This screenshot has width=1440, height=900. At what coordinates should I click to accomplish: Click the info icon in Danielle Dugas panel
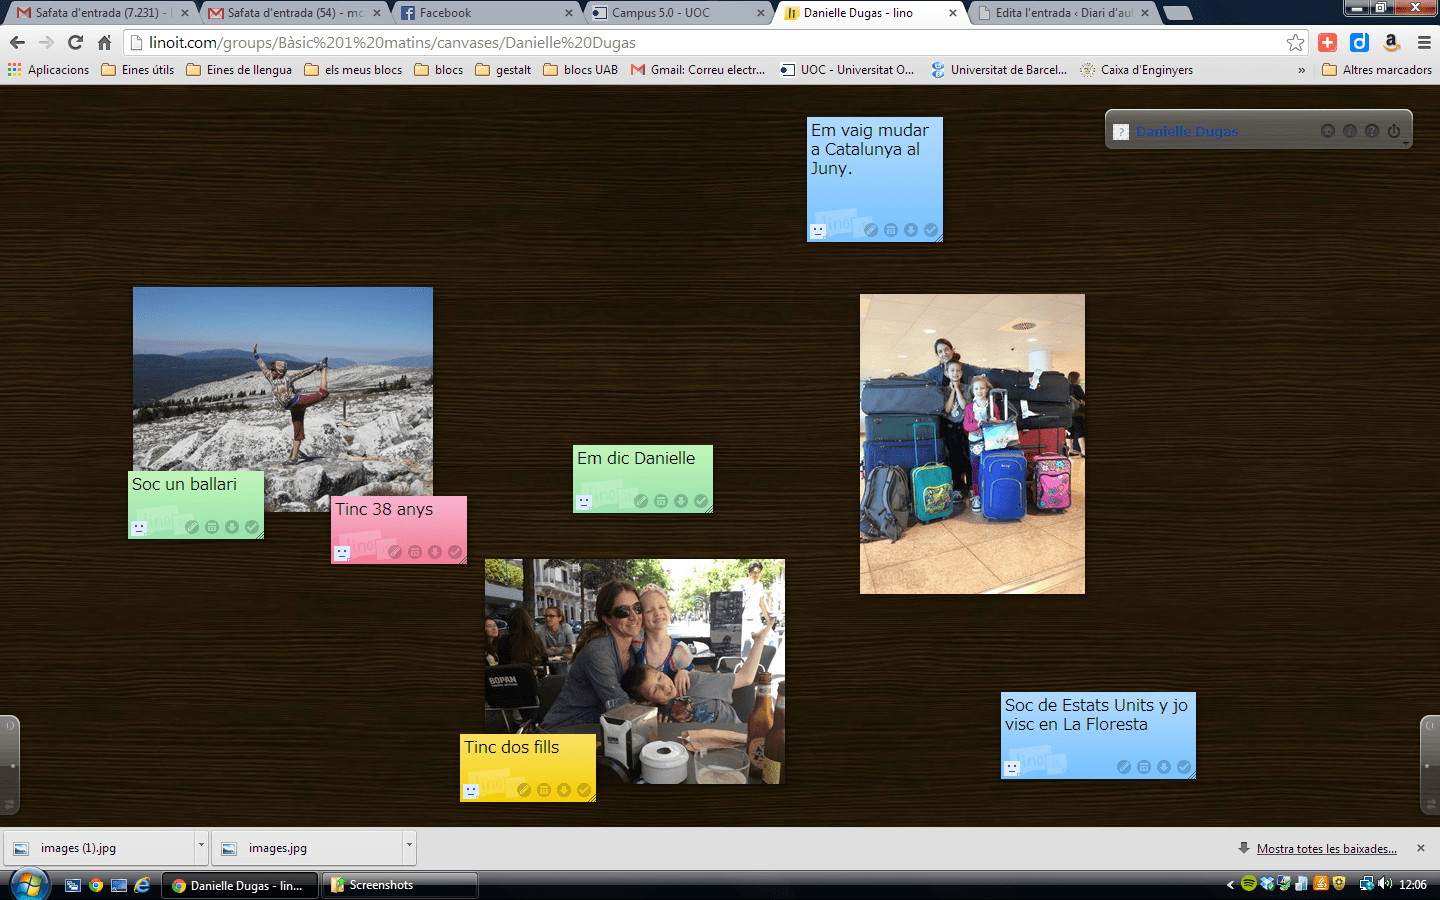[1350, 131]
